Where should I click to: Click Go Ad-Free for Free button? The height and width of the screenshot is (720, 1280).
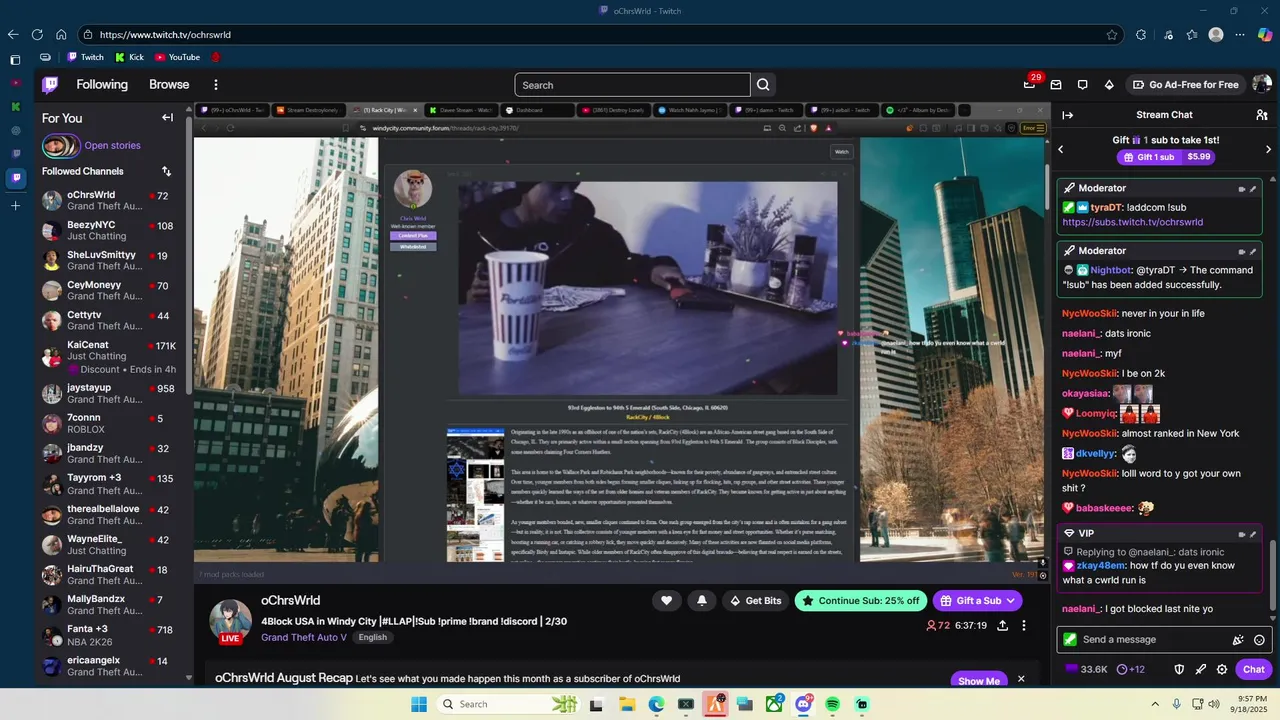point(1185,85)
